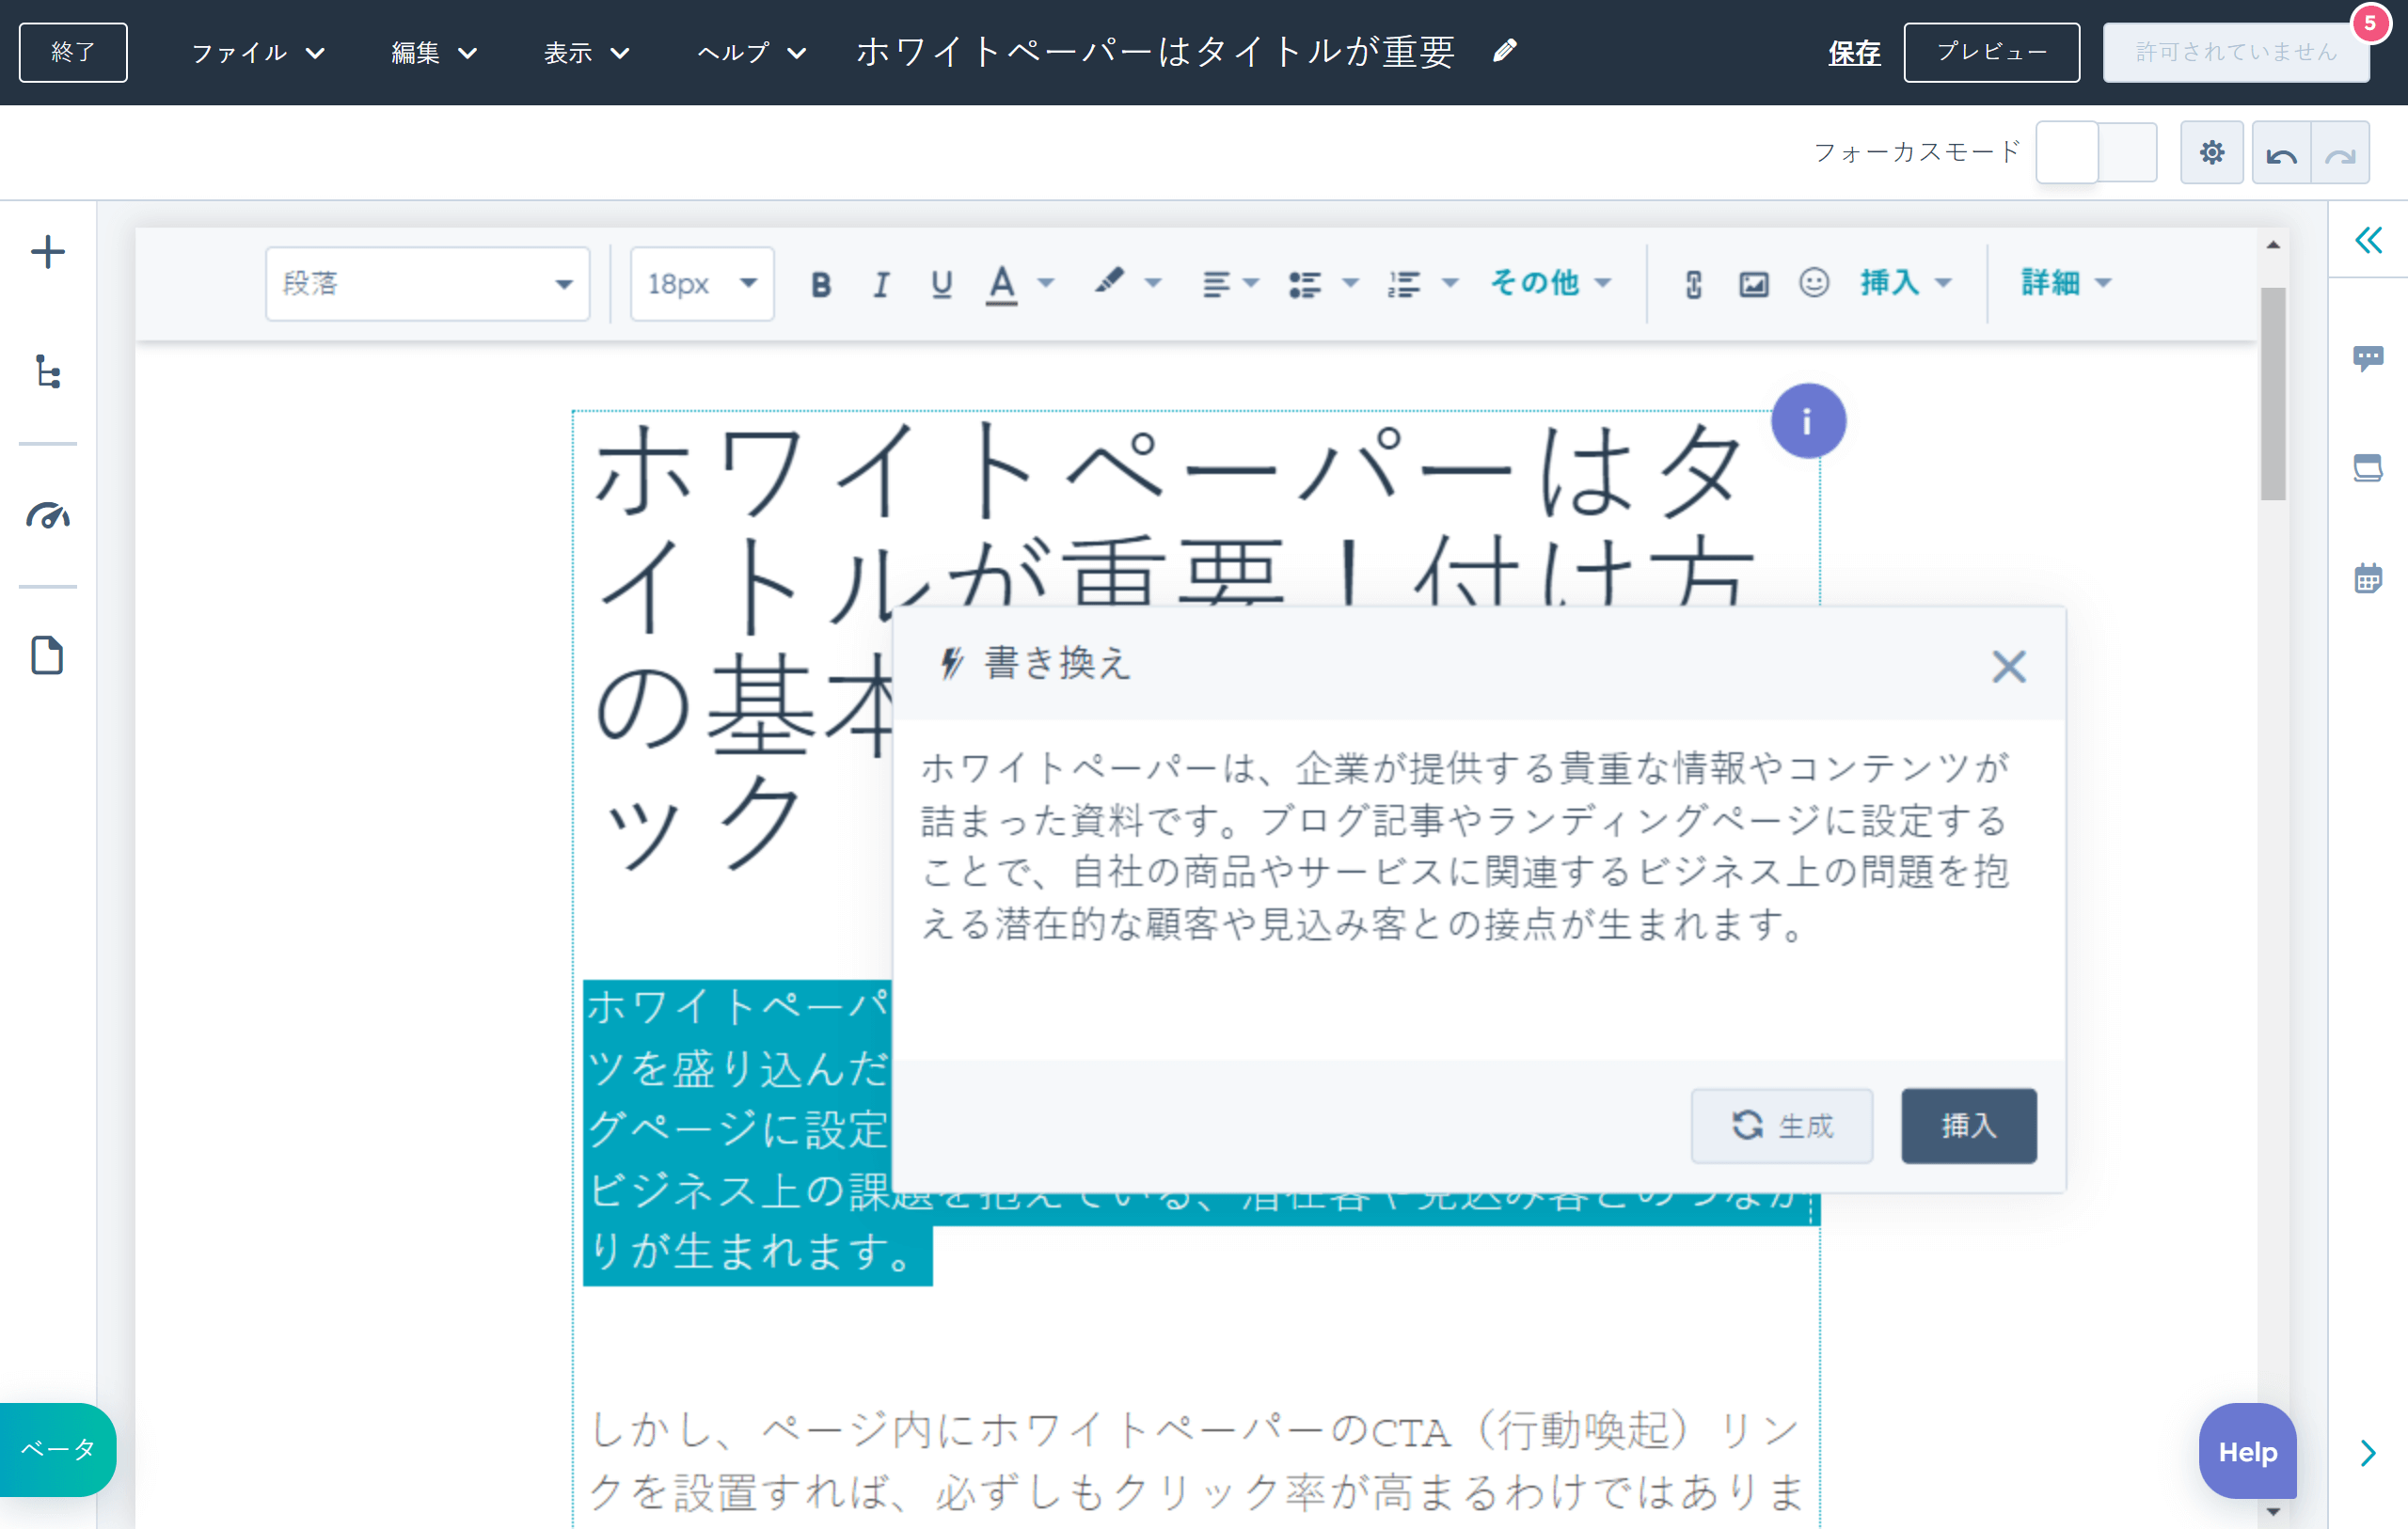This screenshot has height=1529, width=2408.
Task: Expand text color dropdown arrow
Action: coord(1046,284)
